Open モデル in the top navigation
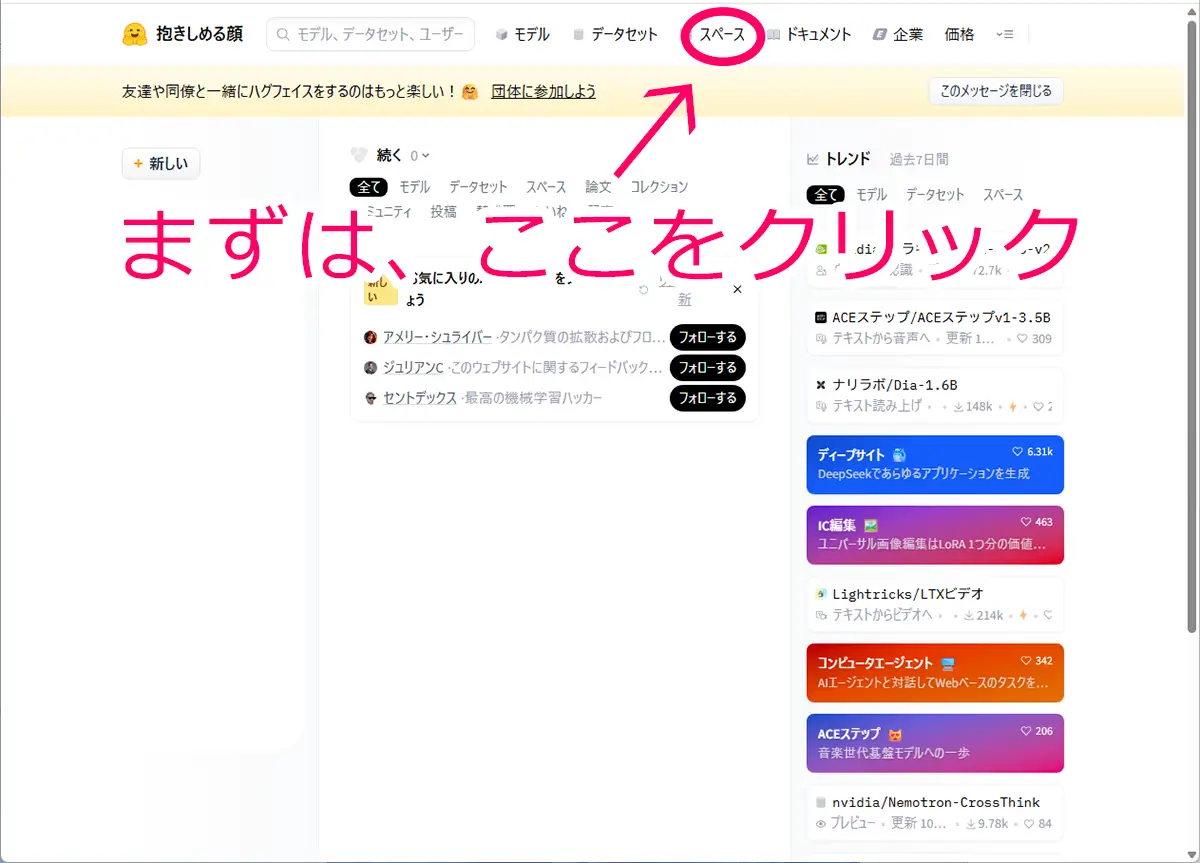Viewport: 1200px width, 863px height. point(523,34)
